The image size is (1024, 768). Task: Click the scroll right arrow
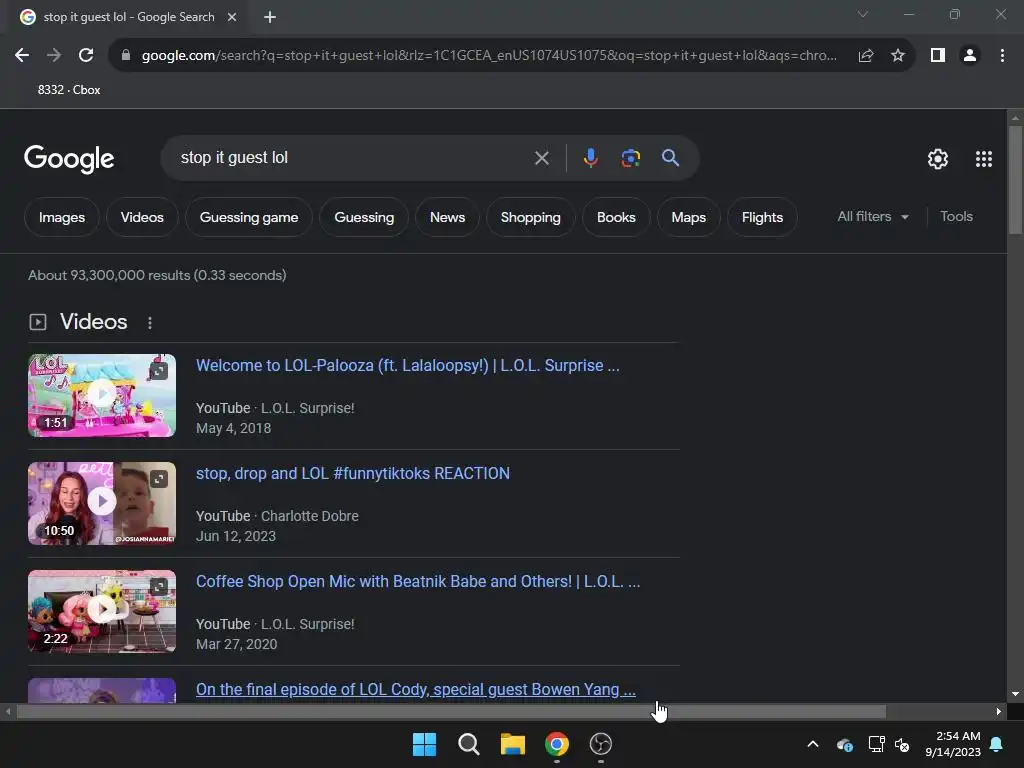(999, 712)
